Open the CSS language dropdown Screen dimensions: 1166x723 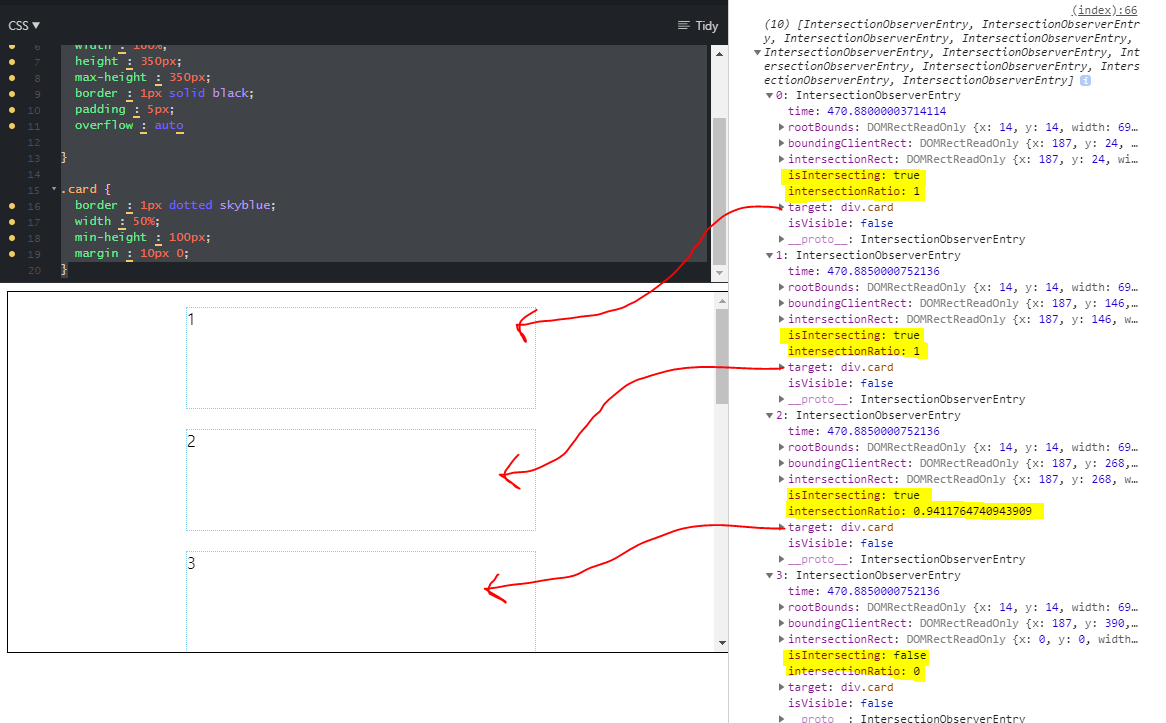coord(24,25)
